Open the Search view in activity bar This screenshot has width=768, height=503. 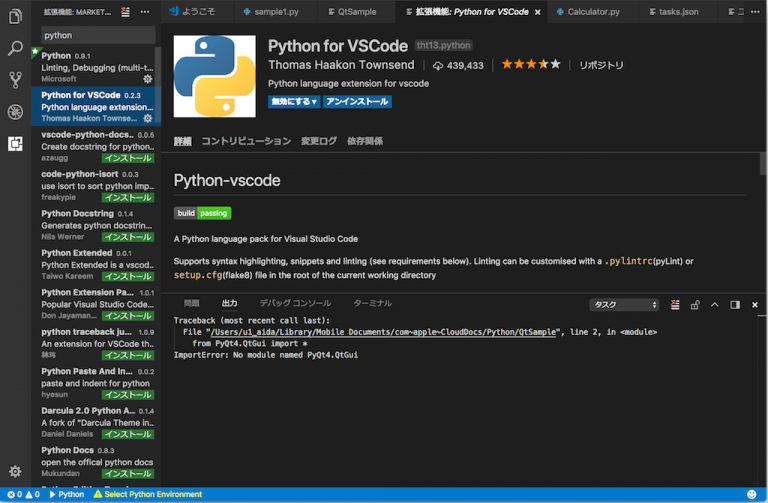click(15, 48)
